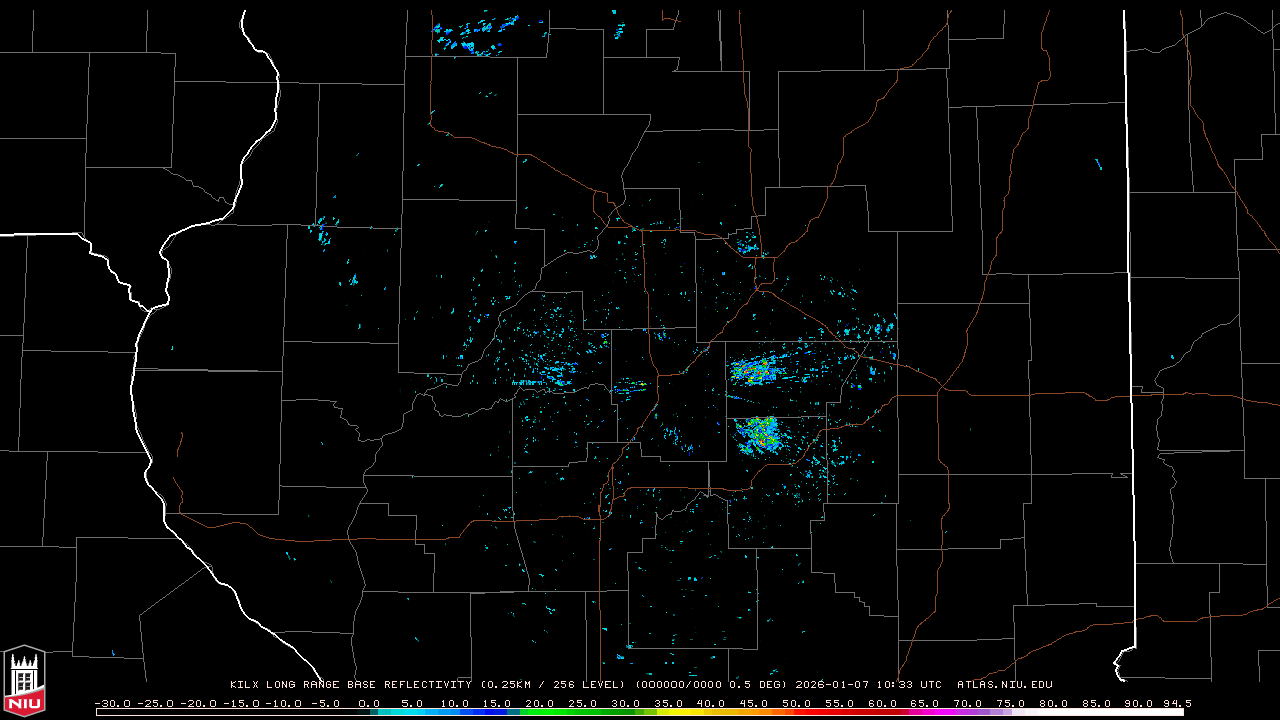Click the 30.0 scale label
The image size is (1280, 720).
point(626,703)
